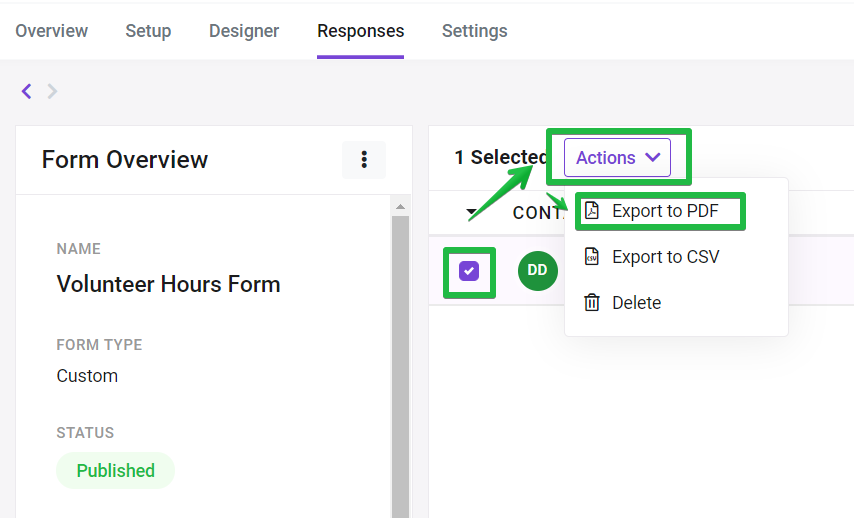Viewport: 854px width, 518px height.
Task: Click the scrollbar up arrow
Action: coord(400,207)
